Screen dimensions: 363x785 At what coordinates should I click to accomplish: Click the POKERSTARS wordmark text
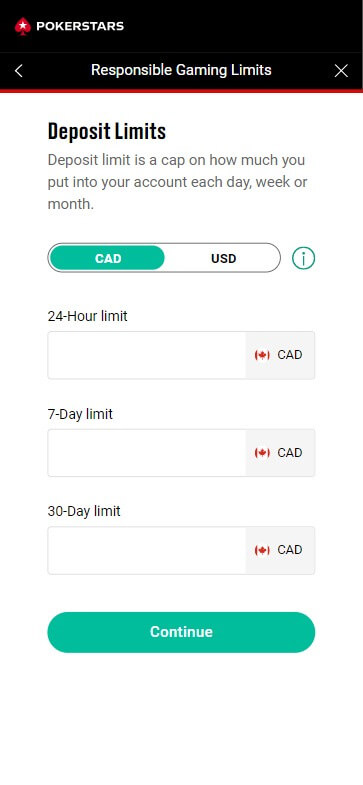[80, 26]
